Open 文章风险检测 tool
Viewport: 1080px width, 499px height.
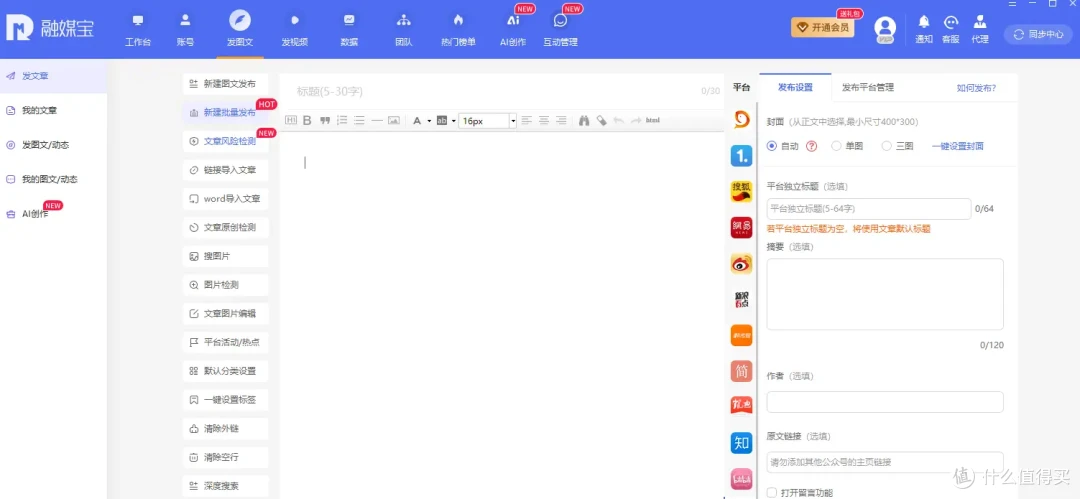click(x=226, y=141)
